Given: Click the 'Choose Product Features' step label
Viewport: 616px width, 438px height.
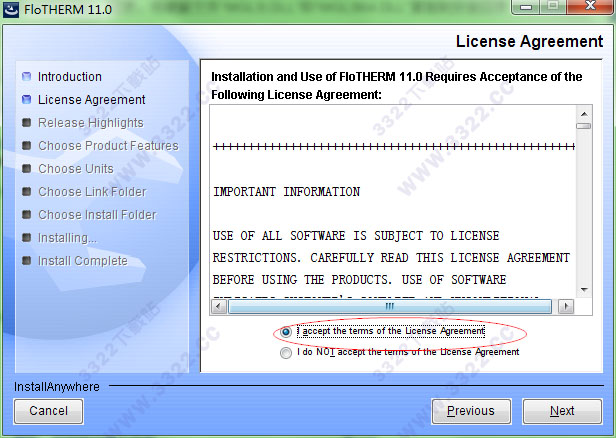Looking at the screenshot, I should tap(108, 146).
